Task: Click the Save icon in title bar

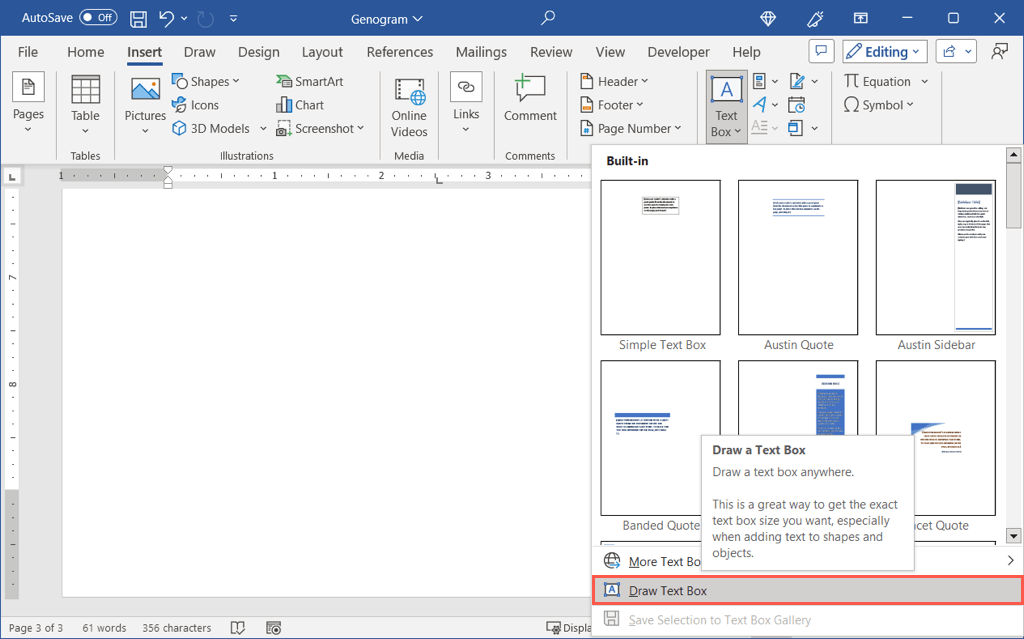Action: point(139,18)
